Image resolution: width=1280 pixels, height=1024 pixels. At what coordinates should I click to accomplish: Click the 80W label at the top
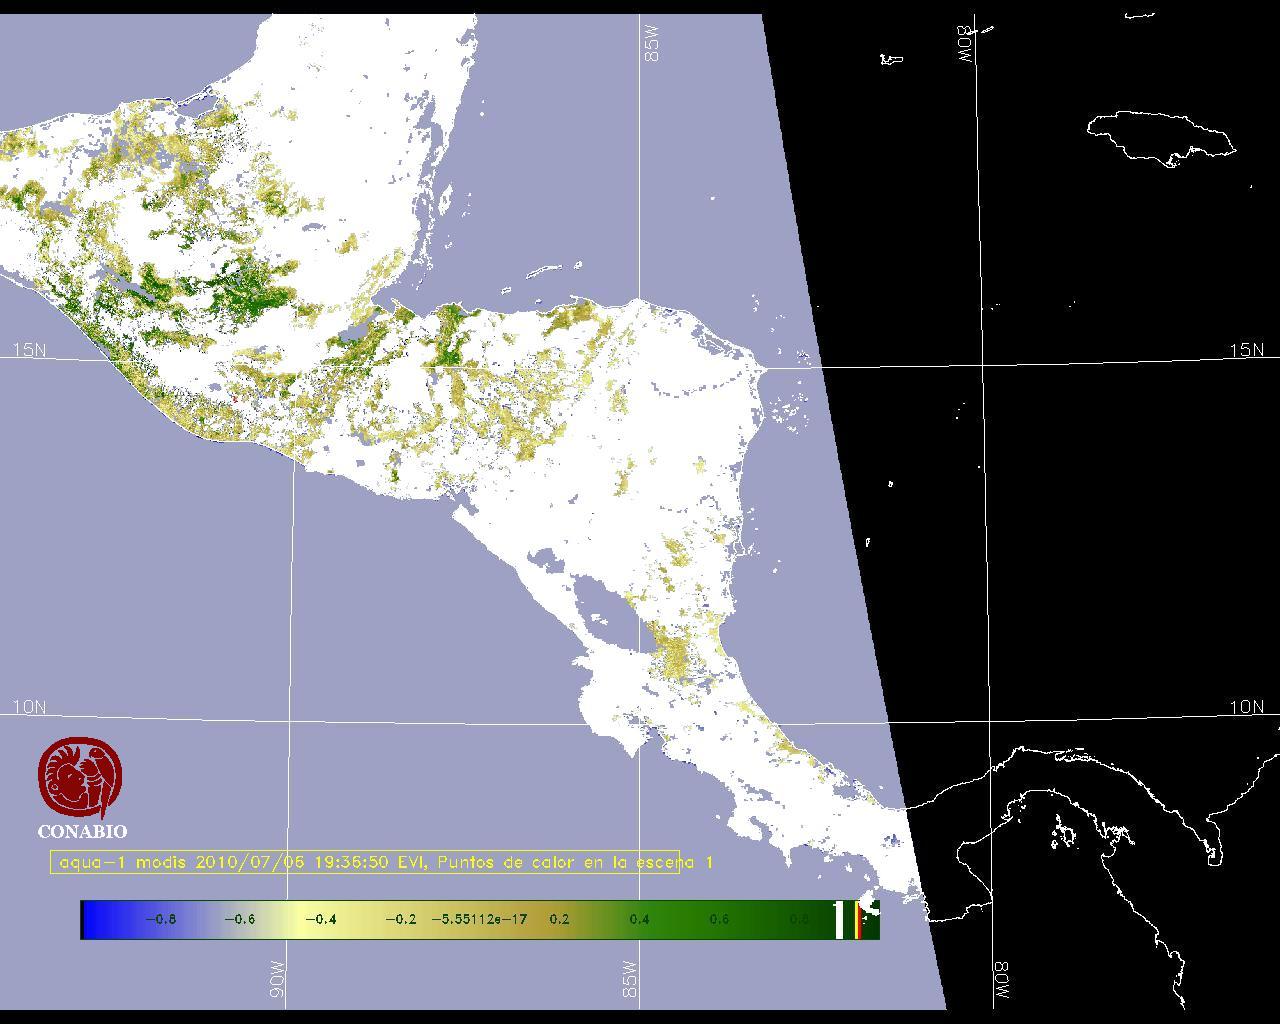966,45
